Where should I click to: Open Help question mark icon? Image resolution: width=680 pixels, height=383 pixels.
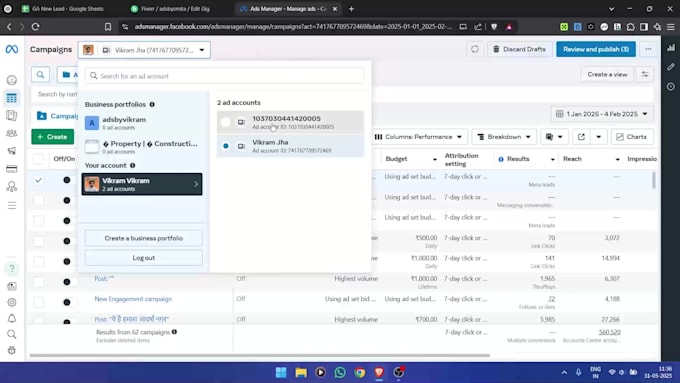[12, 268]
